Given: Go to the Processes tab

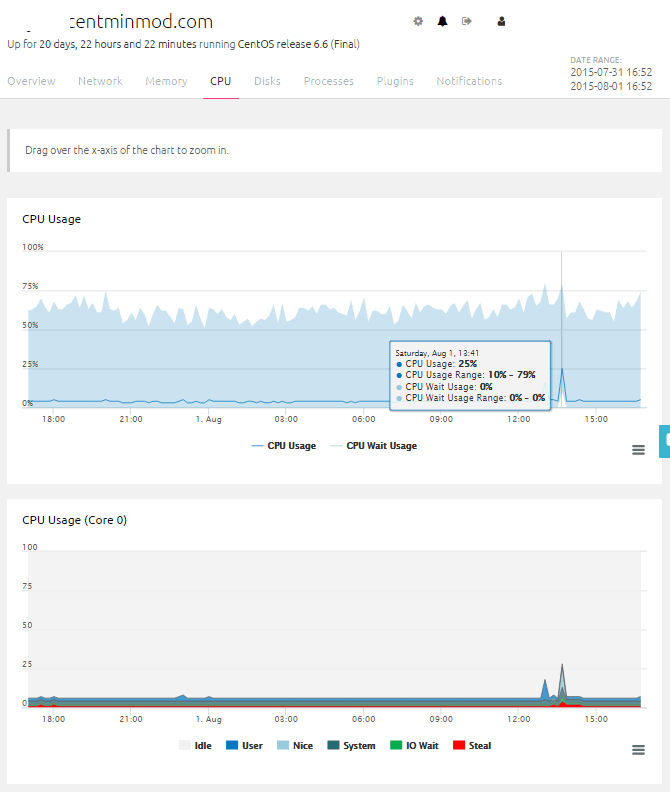Looking at the screenshot, I should (x=328, y=81).
